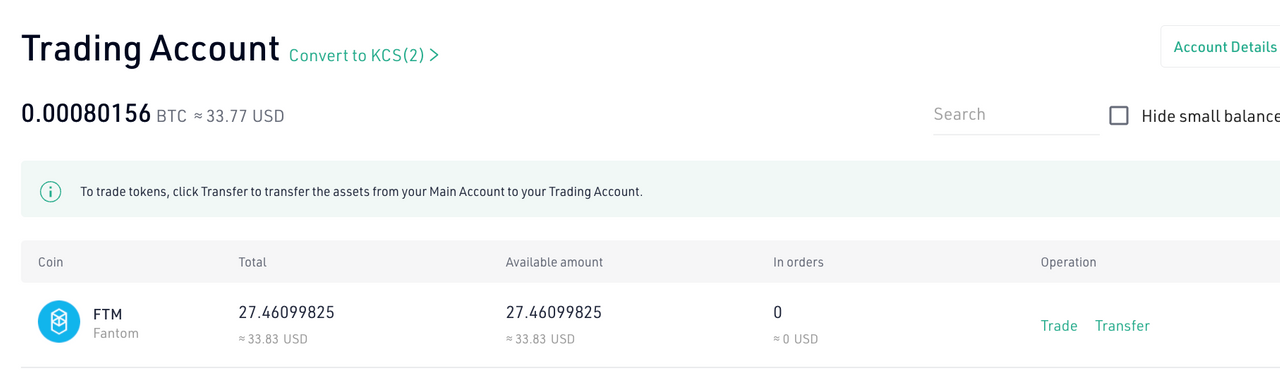Click the transfer instructions info banner text

click(x=361, y=191)
